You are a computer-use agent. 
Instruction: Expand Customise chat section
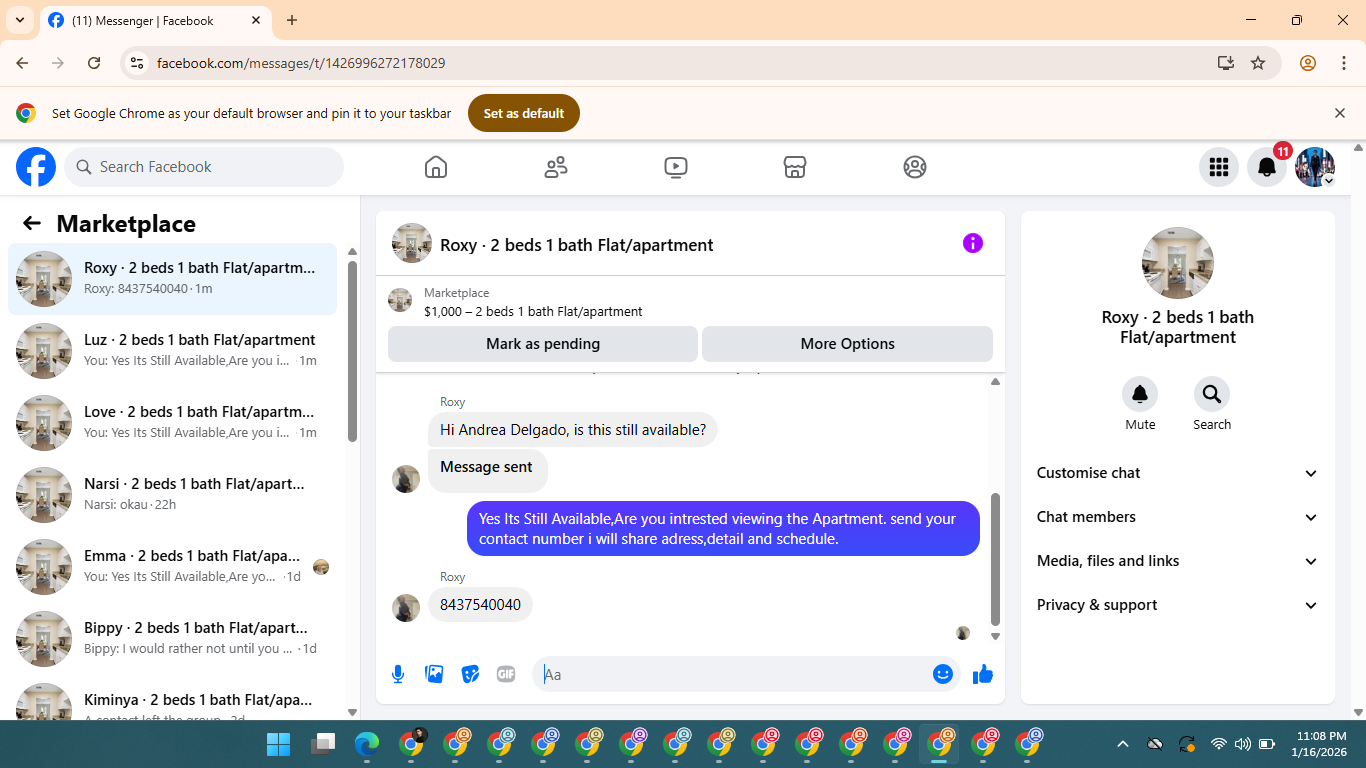tap(1178, 473)
